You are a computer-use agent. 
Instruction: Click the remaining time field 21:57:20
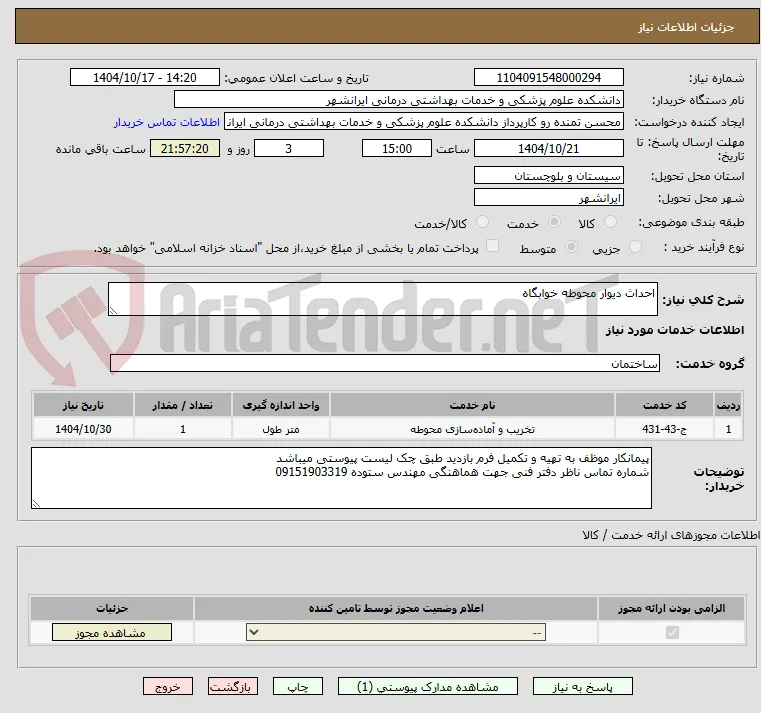click(x=185, y=149)
